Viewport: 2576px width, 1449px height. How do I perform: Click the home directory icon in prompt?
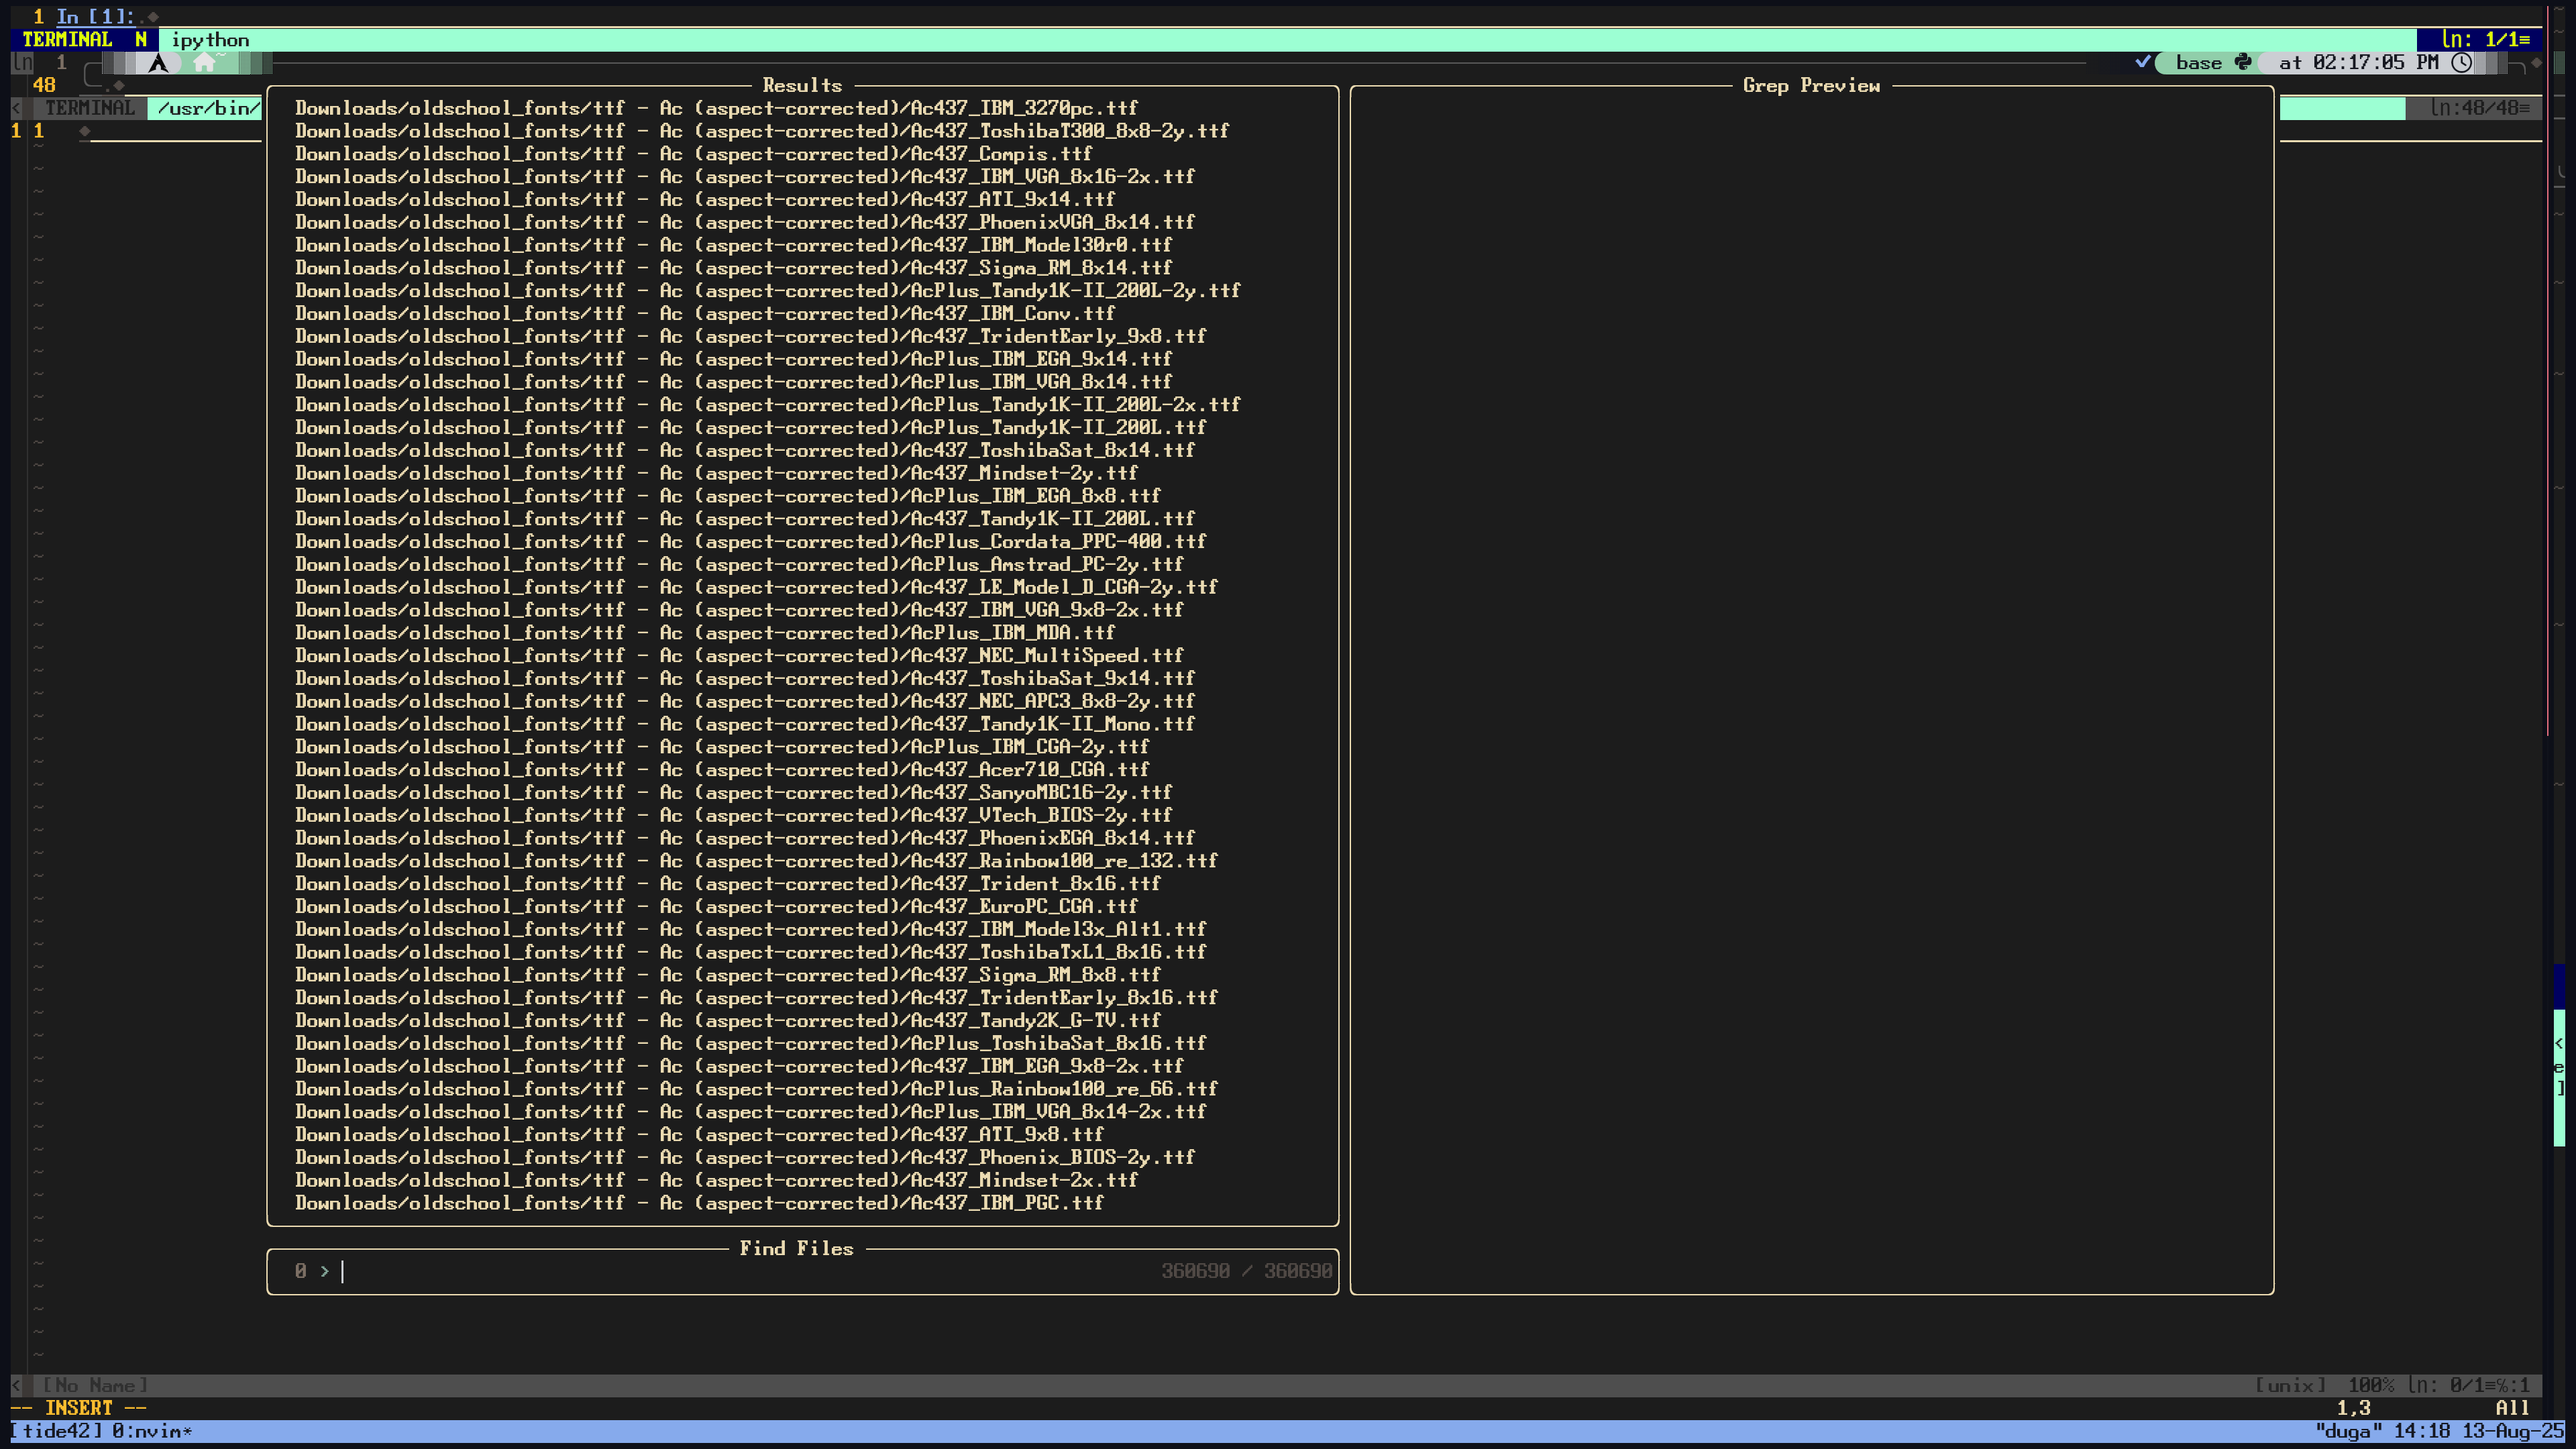click(x=205, y=63)
